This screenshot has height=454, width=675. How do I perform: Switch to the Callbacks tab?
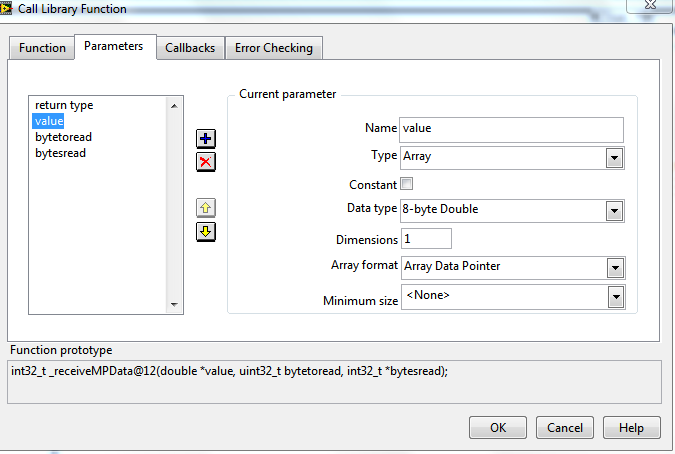[190, 48]
